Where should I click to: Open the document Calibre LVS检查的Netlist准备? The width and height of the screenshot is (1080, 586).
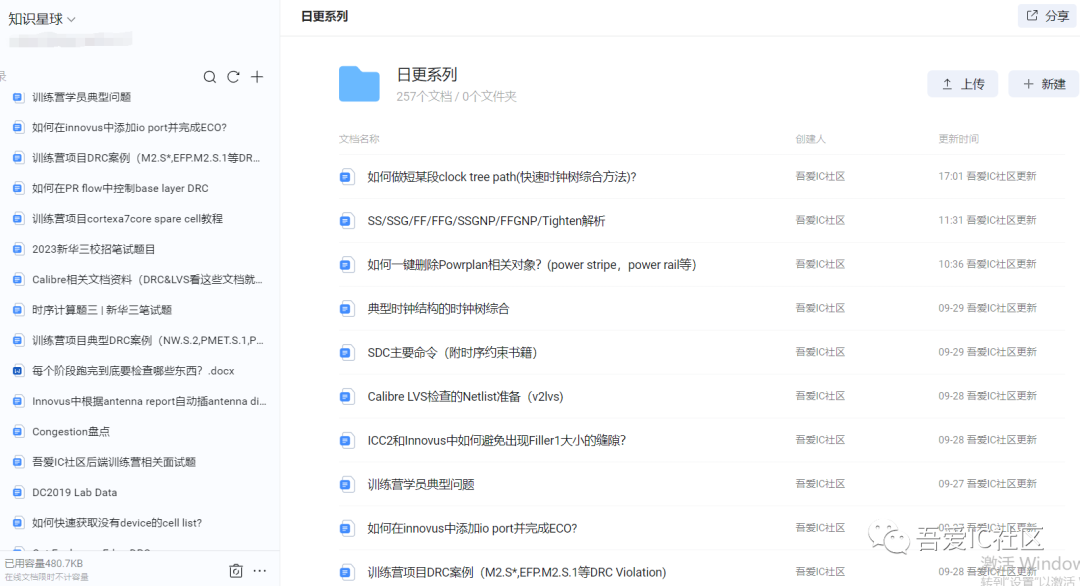pos(466,396)
